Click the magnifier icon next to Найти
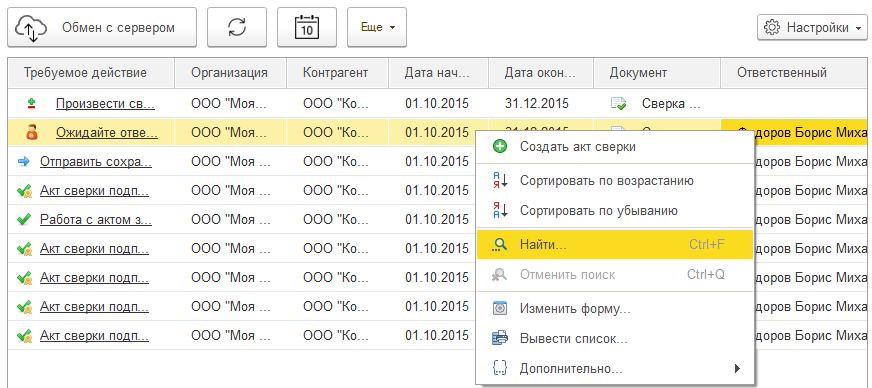 click(500, 245)
